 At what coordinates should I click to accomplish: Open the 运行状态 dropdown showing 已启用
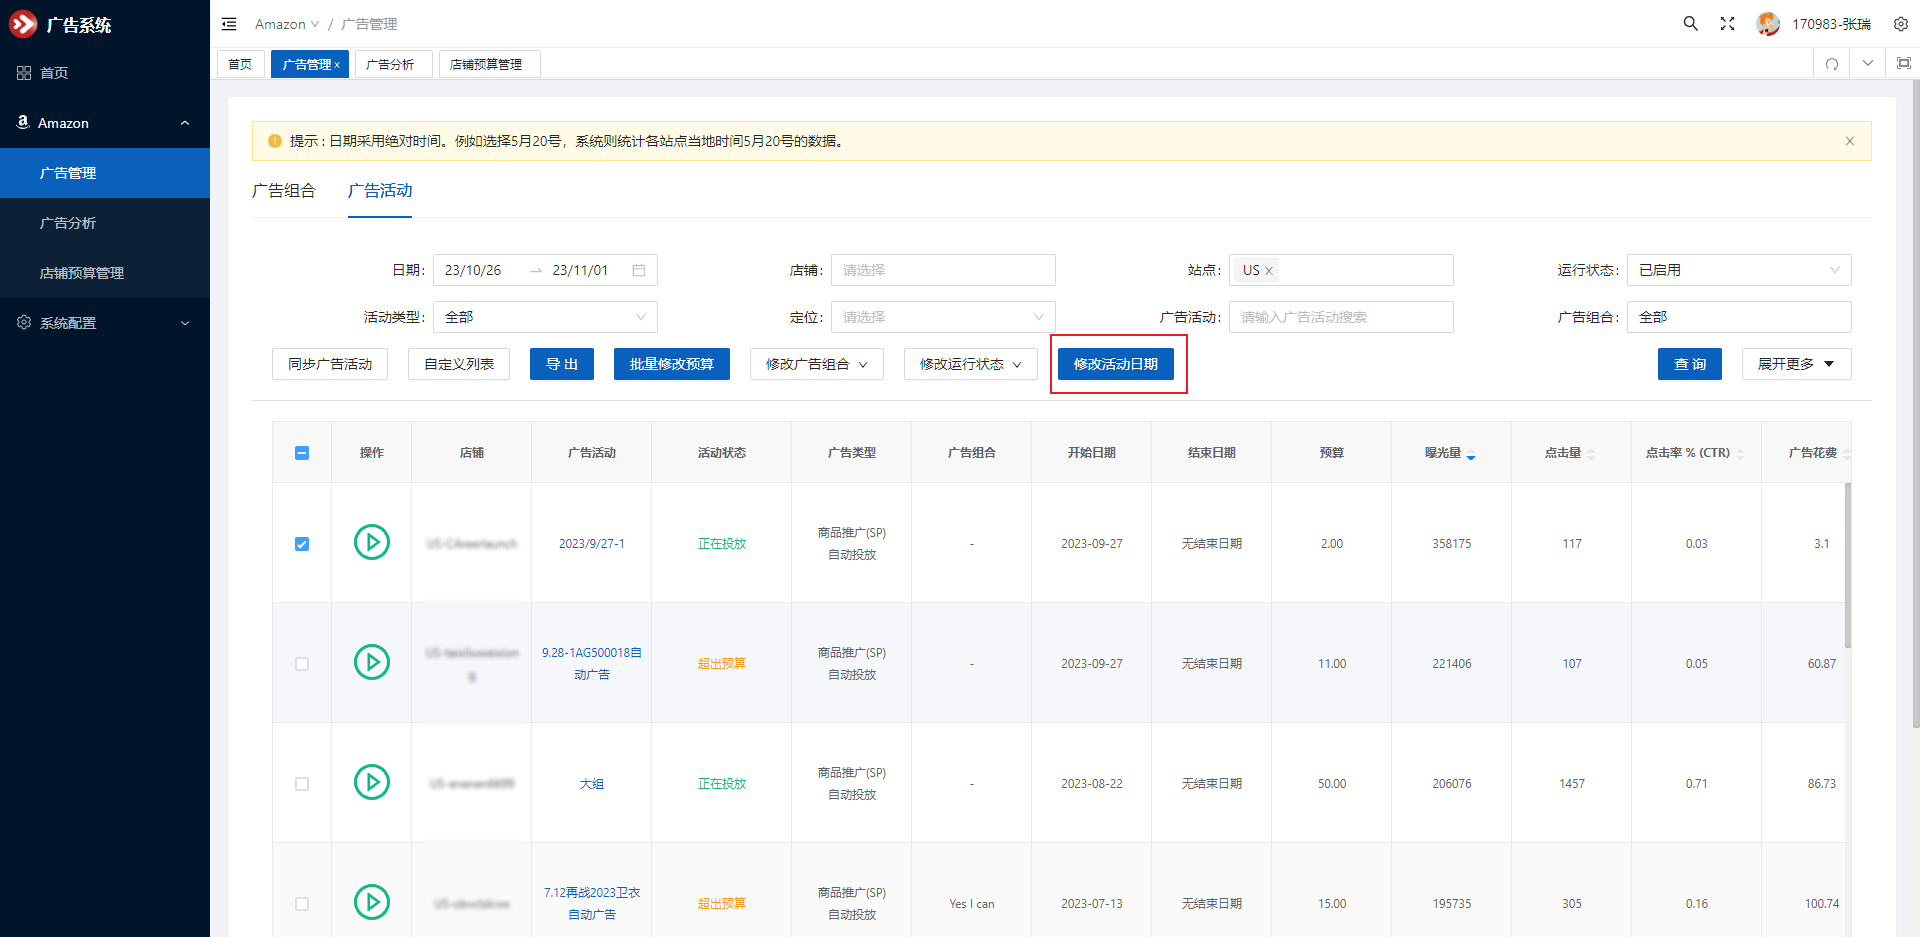(1738, 270)
